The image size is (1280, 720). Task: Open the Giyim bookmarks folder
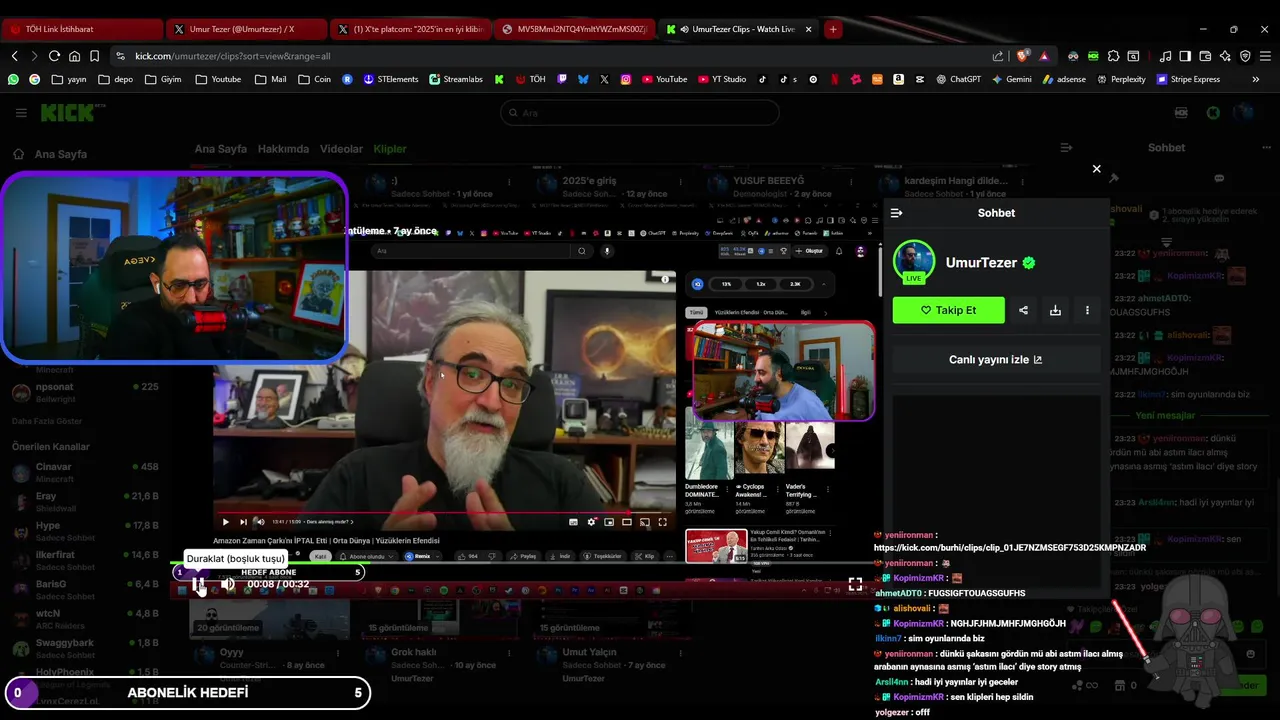(x=162, y=79)
